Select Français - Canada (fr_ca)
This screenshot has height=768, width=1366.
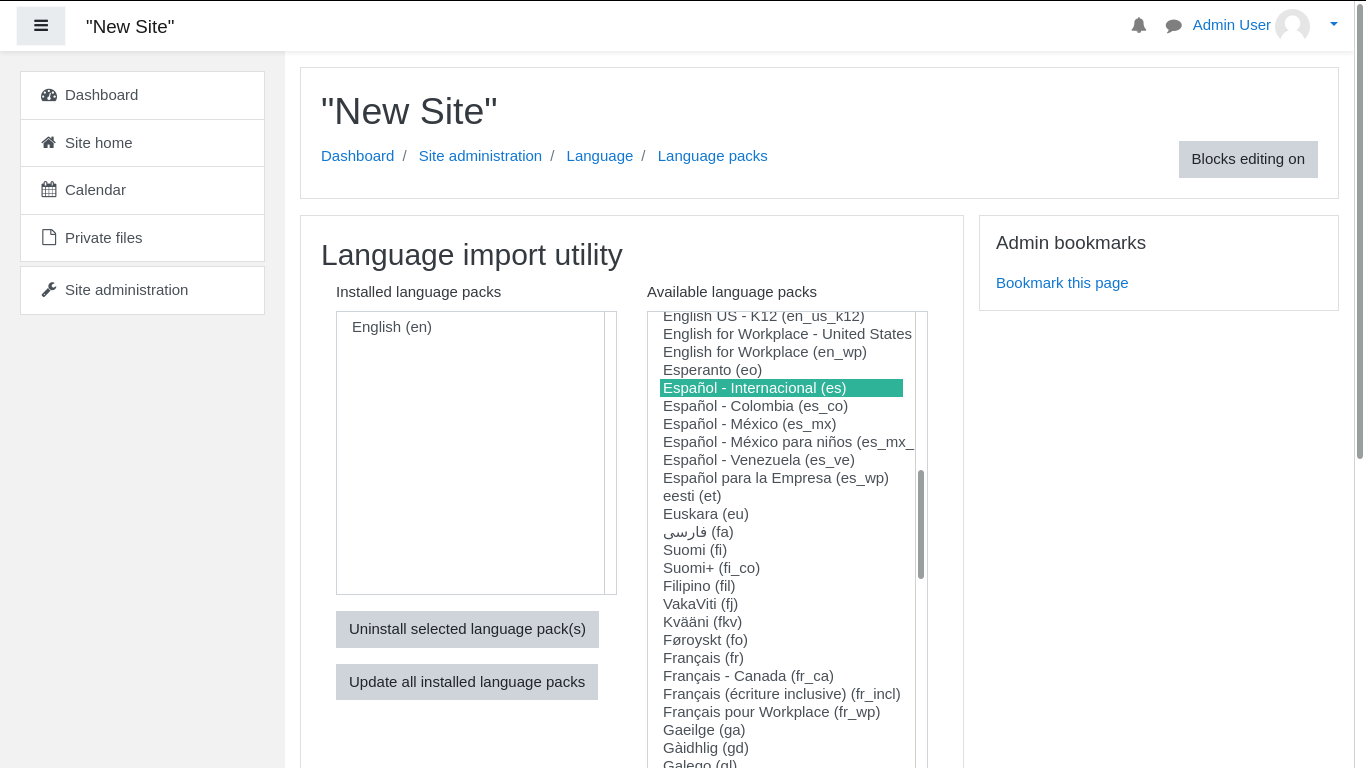781,676
